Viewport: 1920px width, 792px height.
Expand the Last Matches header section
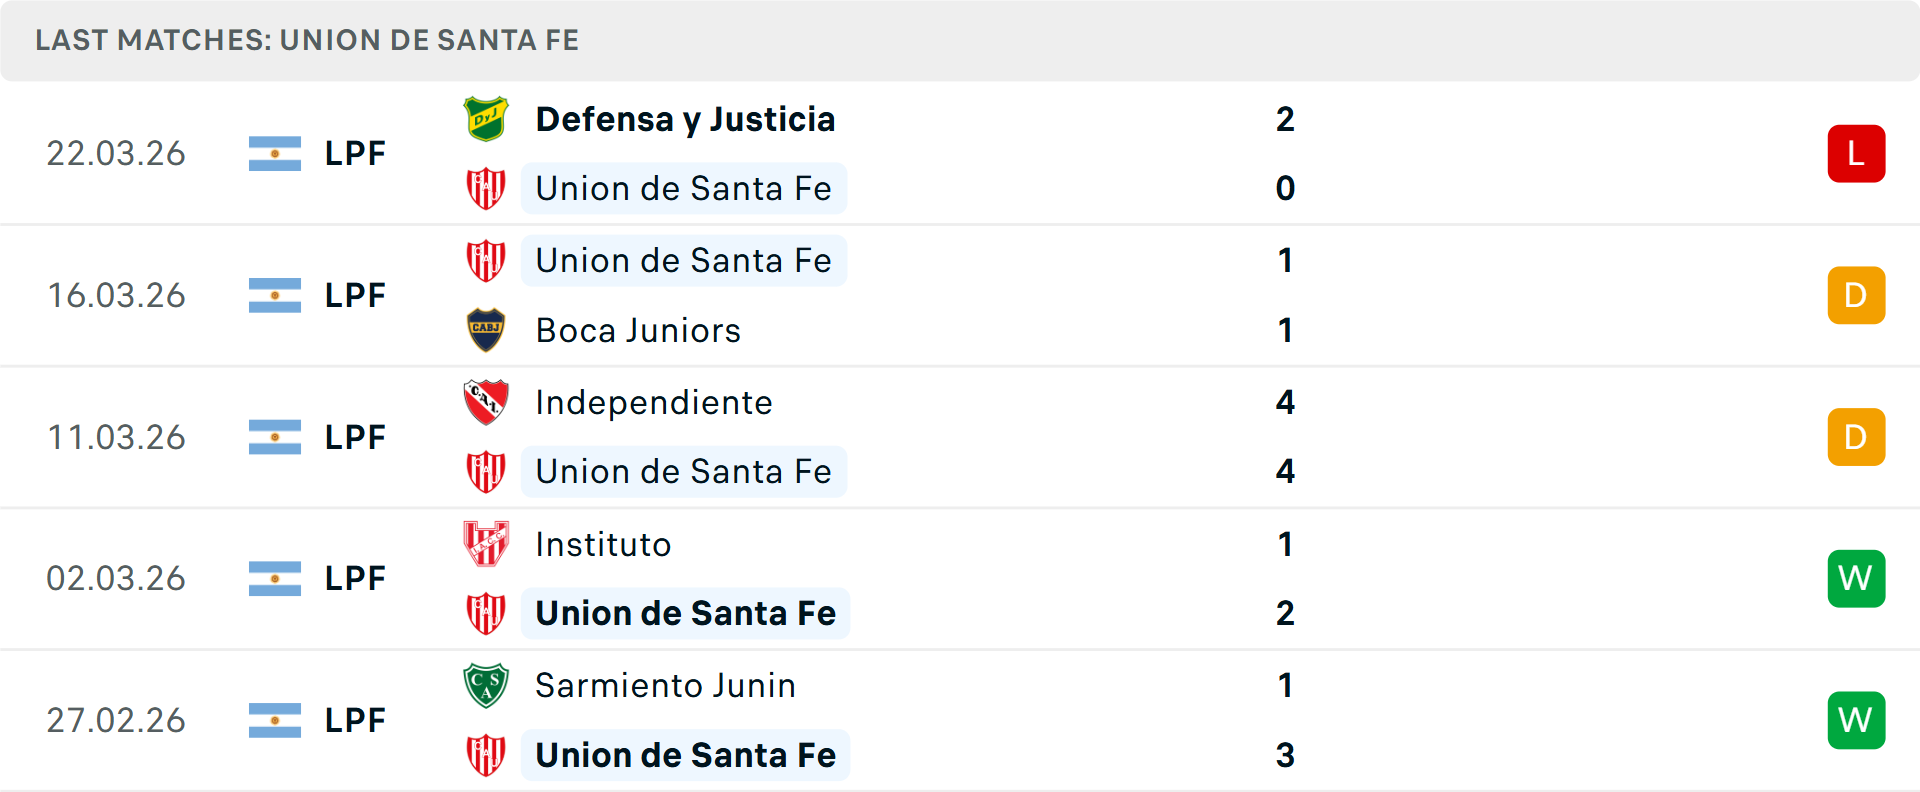[306, 40]
